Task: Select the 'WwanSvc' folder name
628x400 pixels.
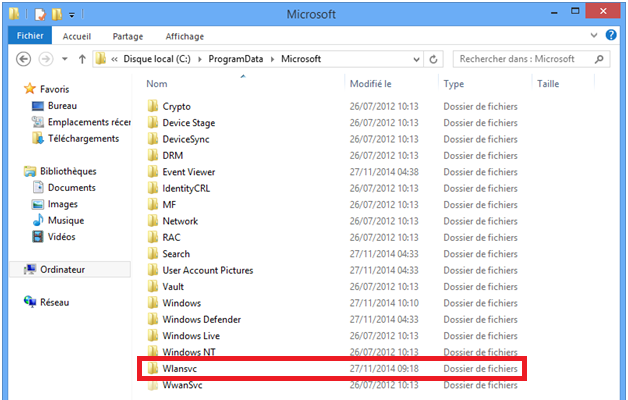Action: coord(182,385)
